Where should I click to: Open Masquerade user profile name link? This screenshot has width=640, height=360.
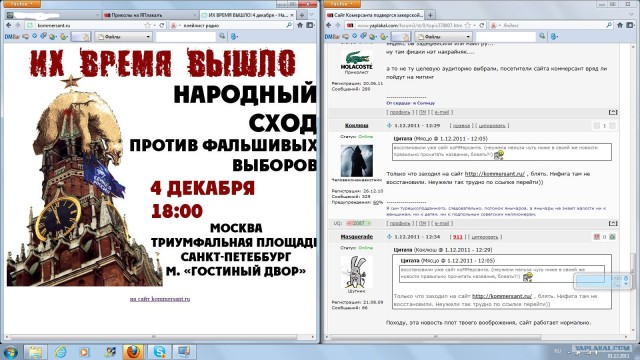tap(357, 237)
